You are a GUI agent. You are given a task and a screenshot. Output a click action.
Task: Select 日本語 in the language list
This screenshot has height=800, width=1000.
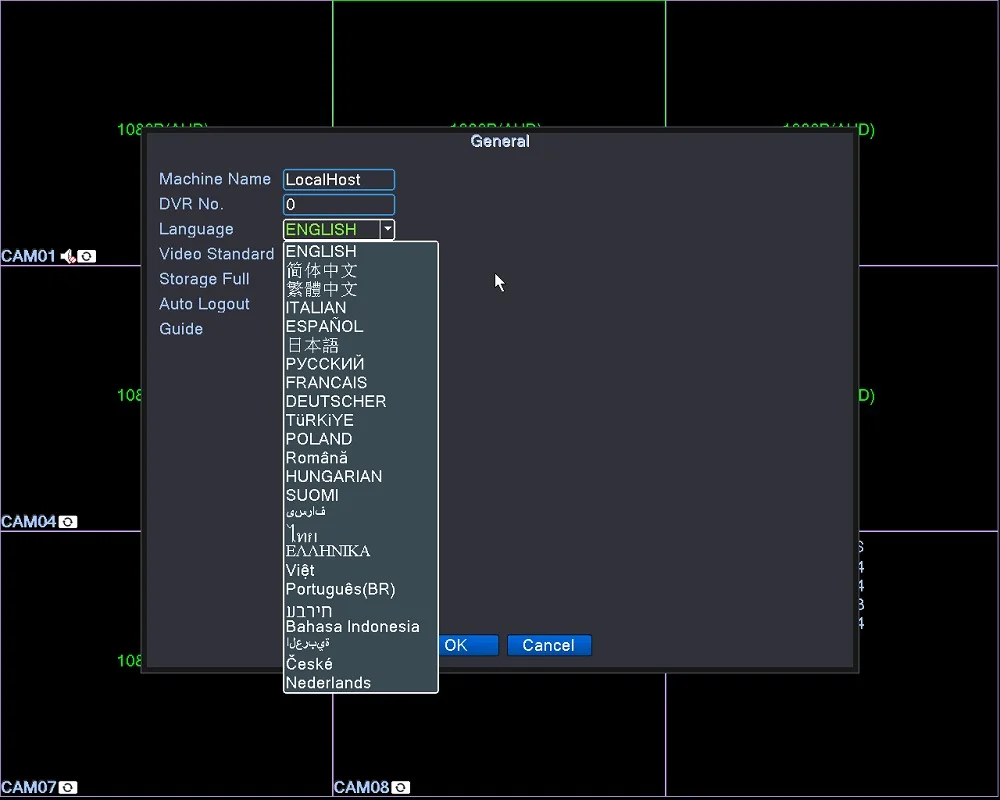(x=360, y=345)
